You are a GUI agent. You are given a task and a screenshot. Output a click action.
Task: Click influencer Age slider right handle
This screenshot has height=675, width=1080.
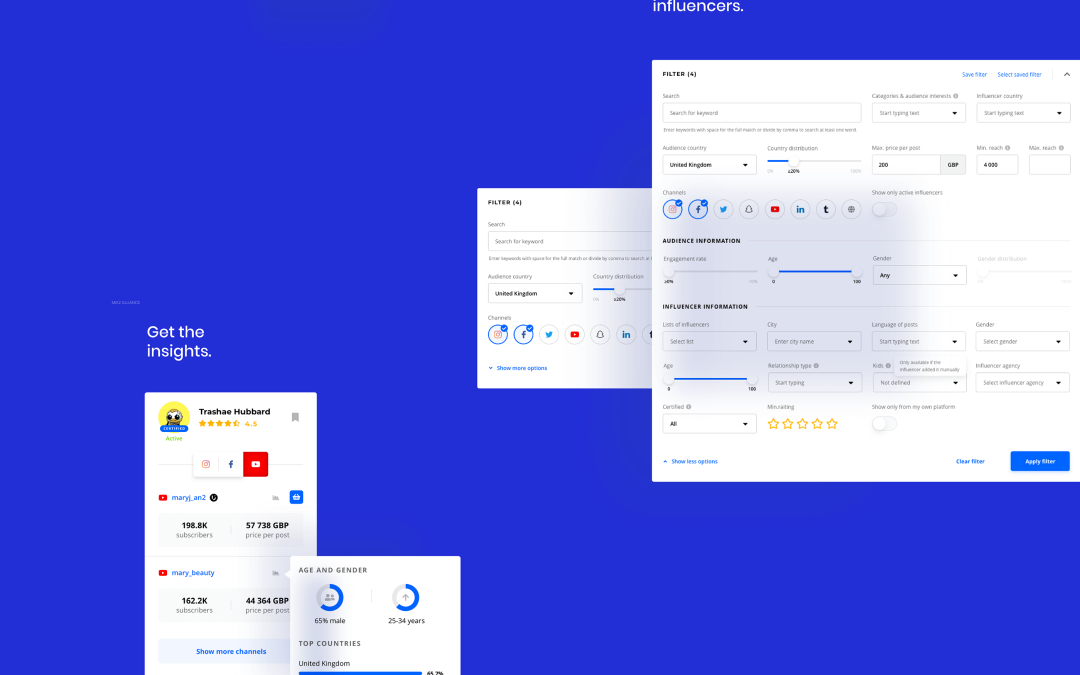click(x=752, y=379)
